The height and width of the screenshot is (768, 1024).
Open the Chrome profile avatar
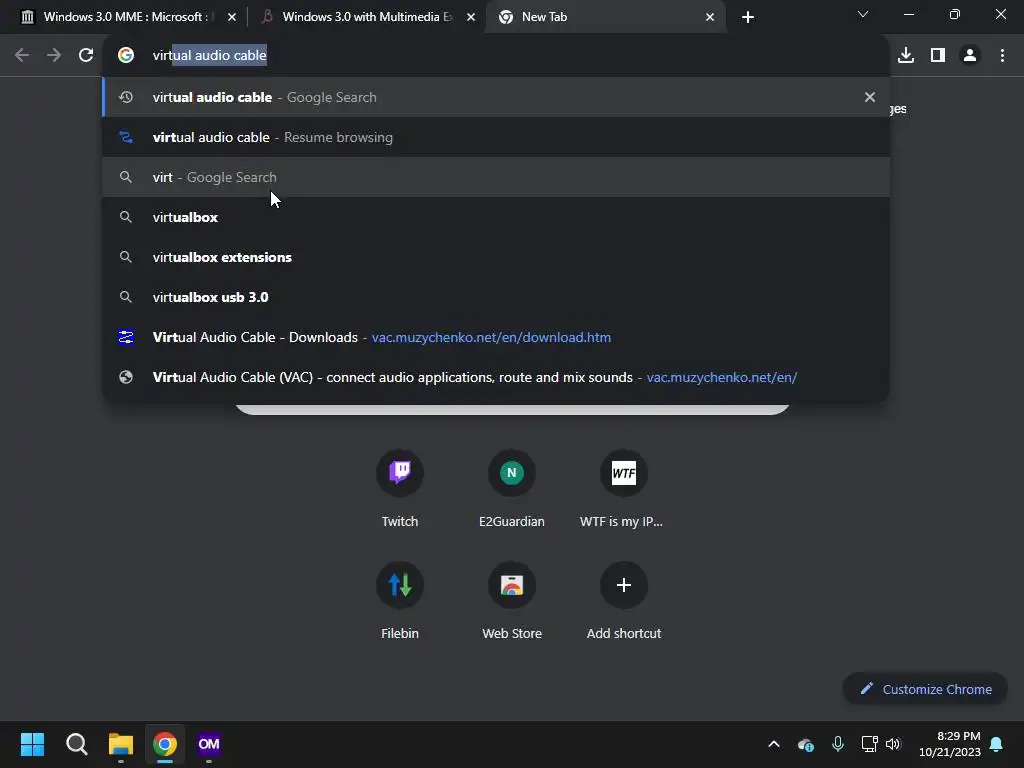coord(970,56)
